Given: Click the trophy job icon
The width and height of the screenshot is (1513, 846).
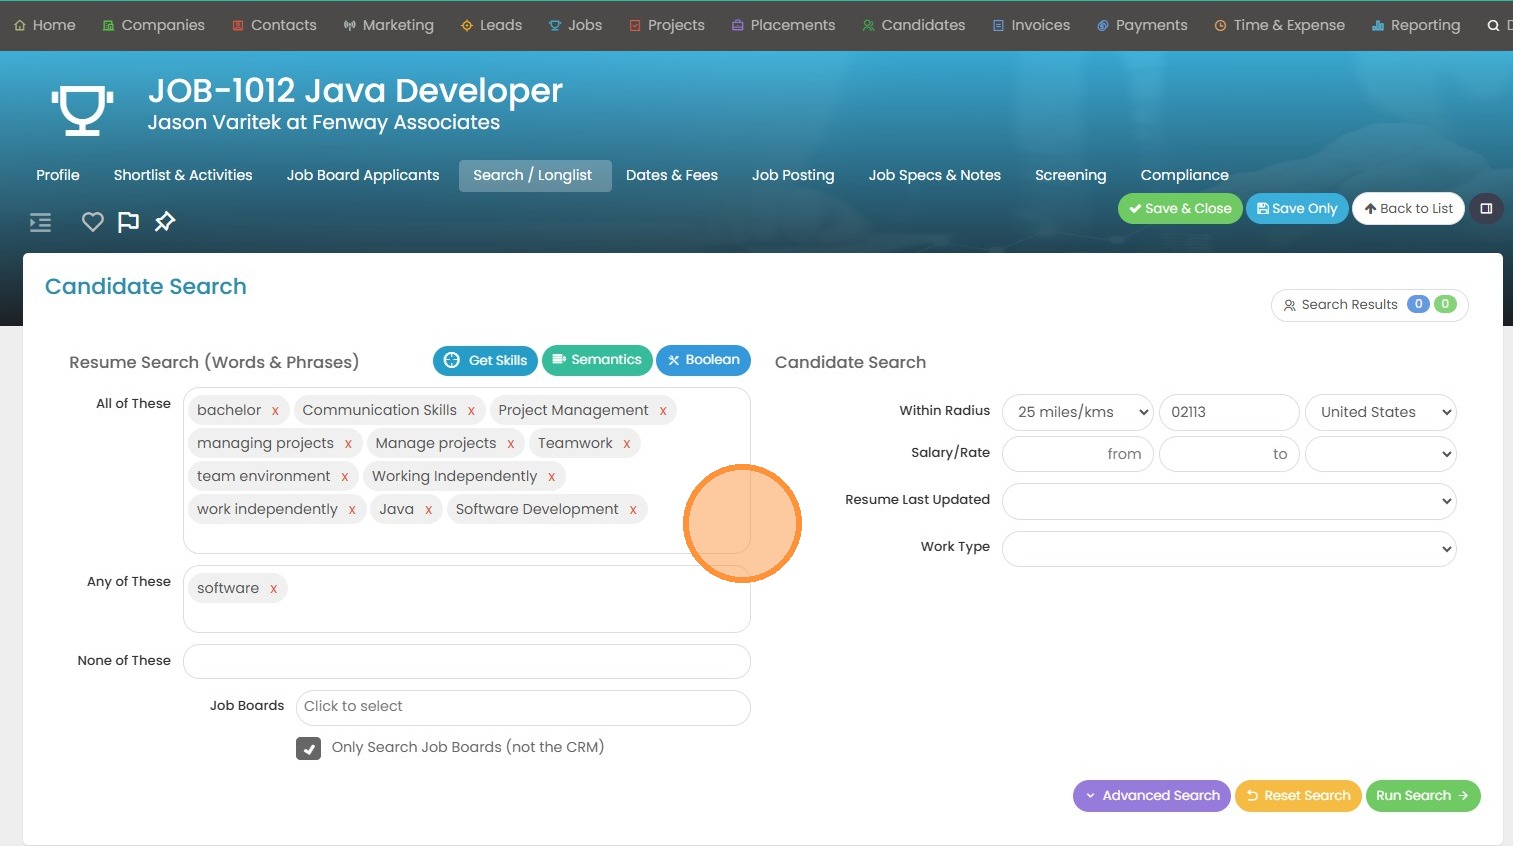Looking at the screenshot, I should pyautogui.click(x=82, y=109).
